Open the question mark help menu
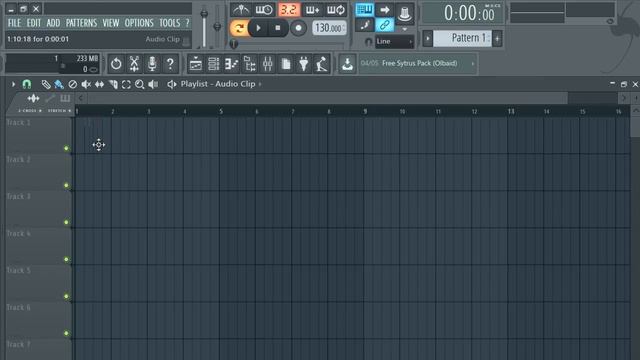Viewport: 640px width, 360px height. [x=187, y=23]
